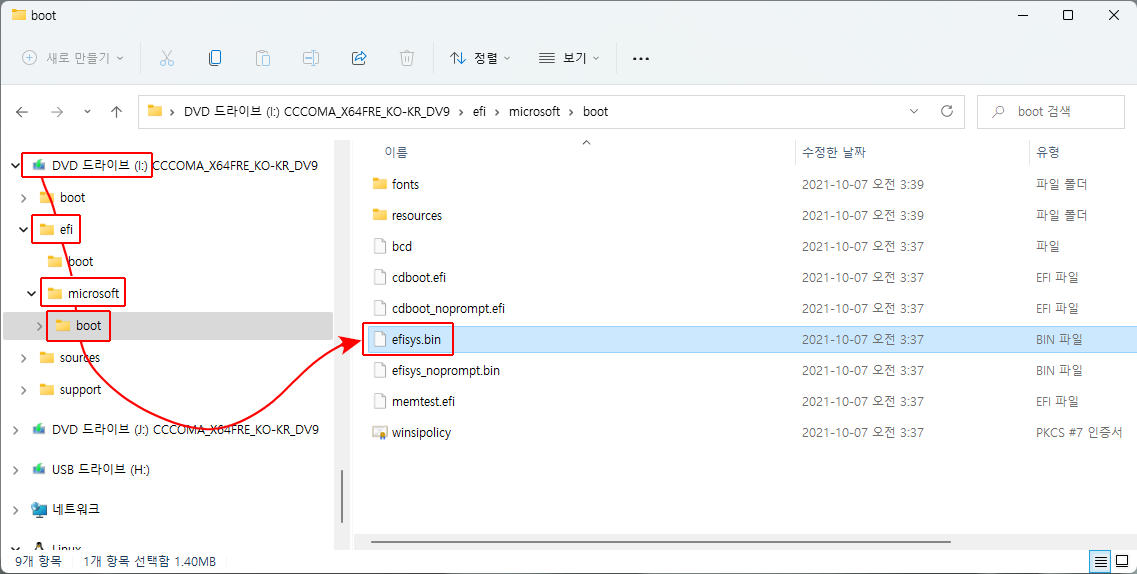
Task: Open the 새로 만들기 dropdown
Action: click(73, 58)
